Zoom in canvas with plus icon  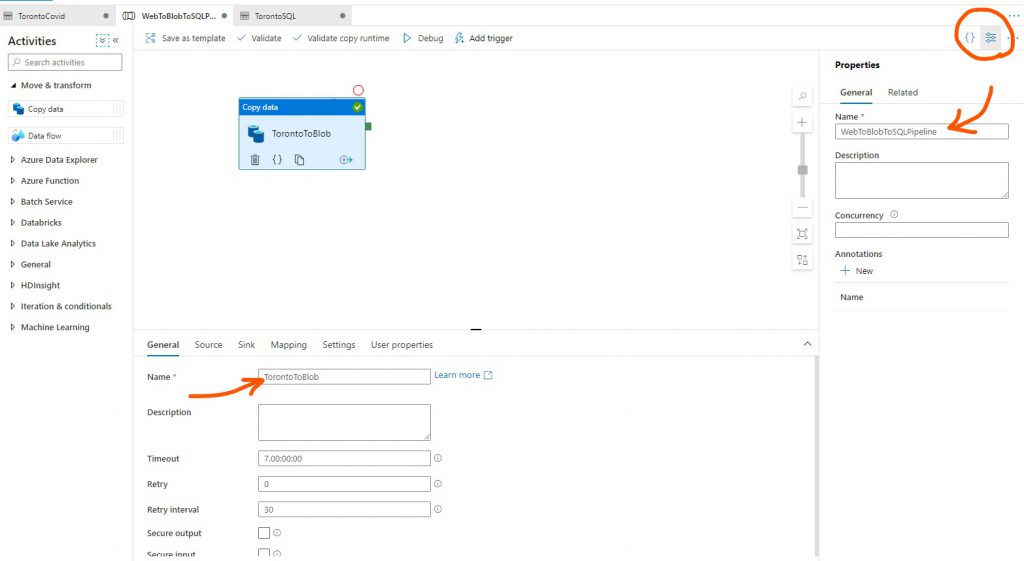coord(802,123)
